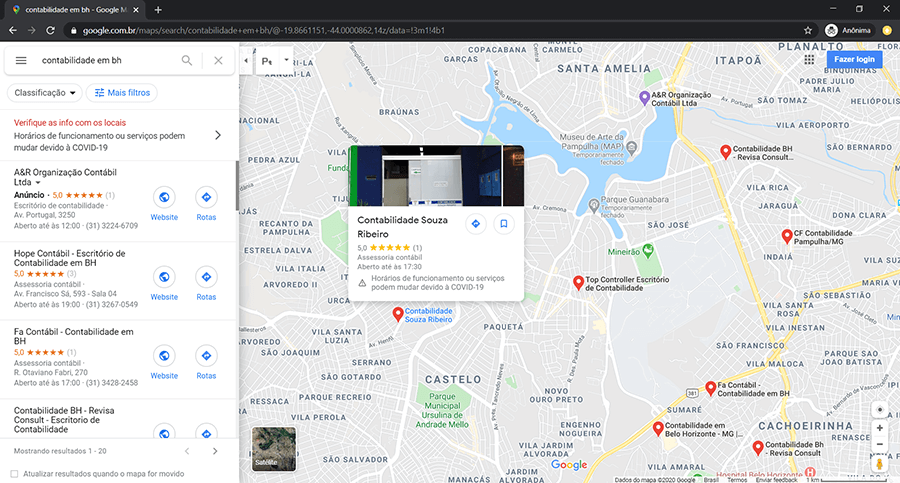900x483 pixels.
Task: Click directions icon in Souza Ribeiro card
Action: tap(476, 224)
